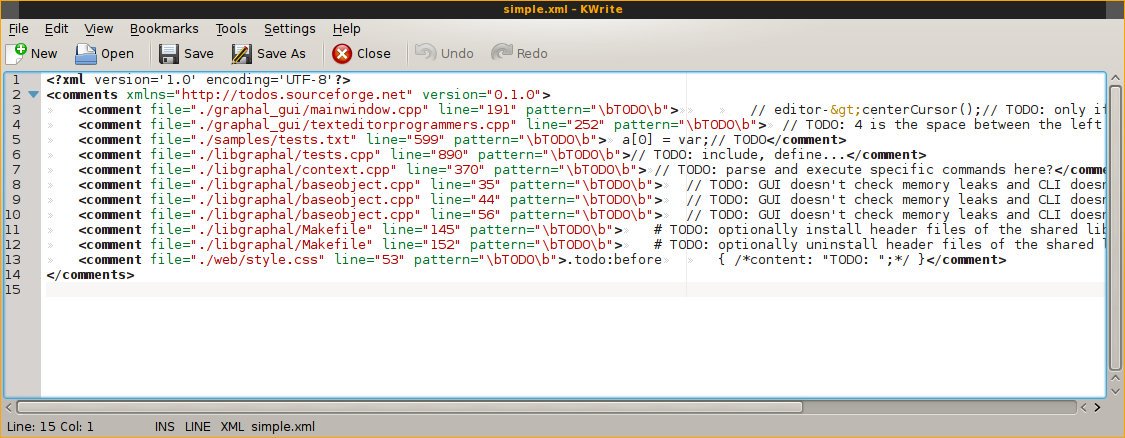
Task: Click simple.xml filename in status bar
Action: coord(283,427)
